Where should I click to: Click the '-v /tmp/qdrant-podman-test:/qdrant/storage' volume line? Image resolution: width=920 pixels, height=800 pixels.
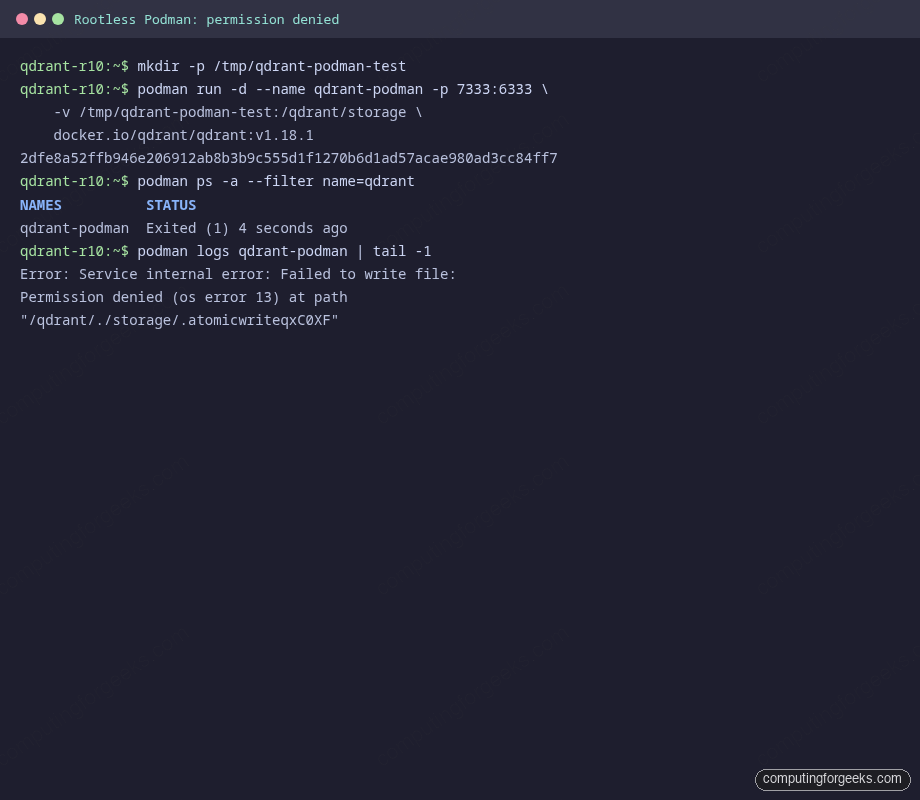238,112
